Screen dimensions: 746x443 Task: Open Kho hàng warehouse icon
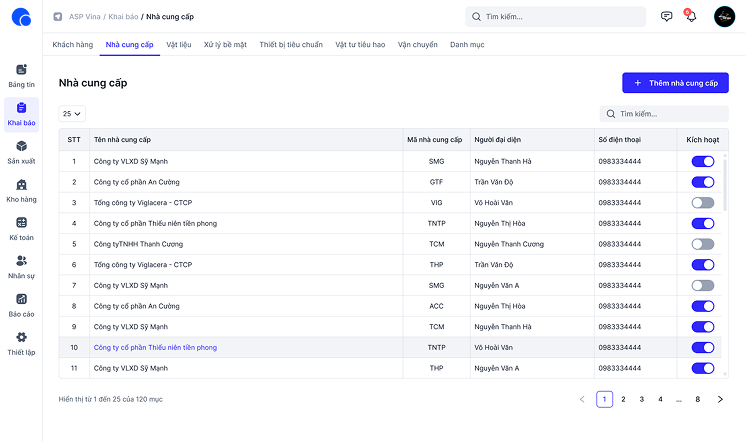point(21,190)
